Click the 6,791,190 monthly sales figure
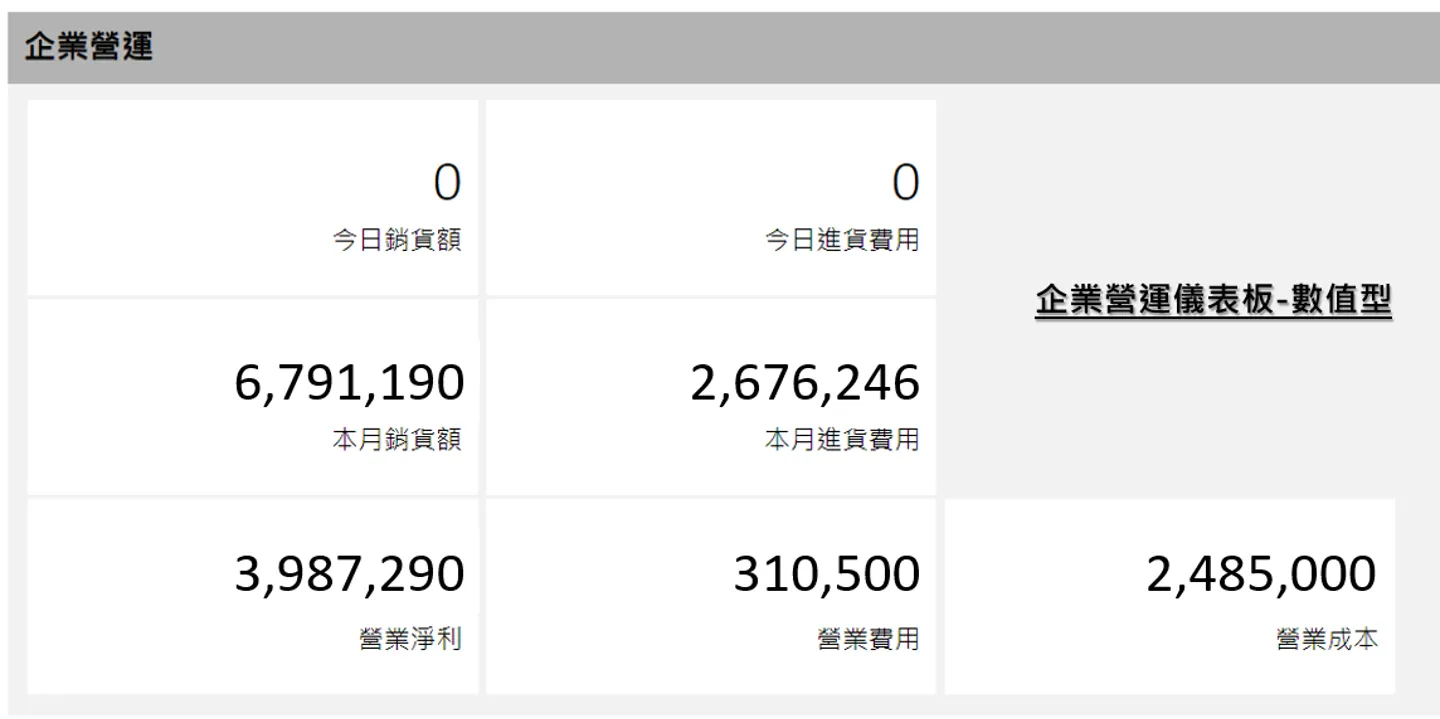Image resolution: width=1440 pixels, height=719 pixels. [349, 383]
